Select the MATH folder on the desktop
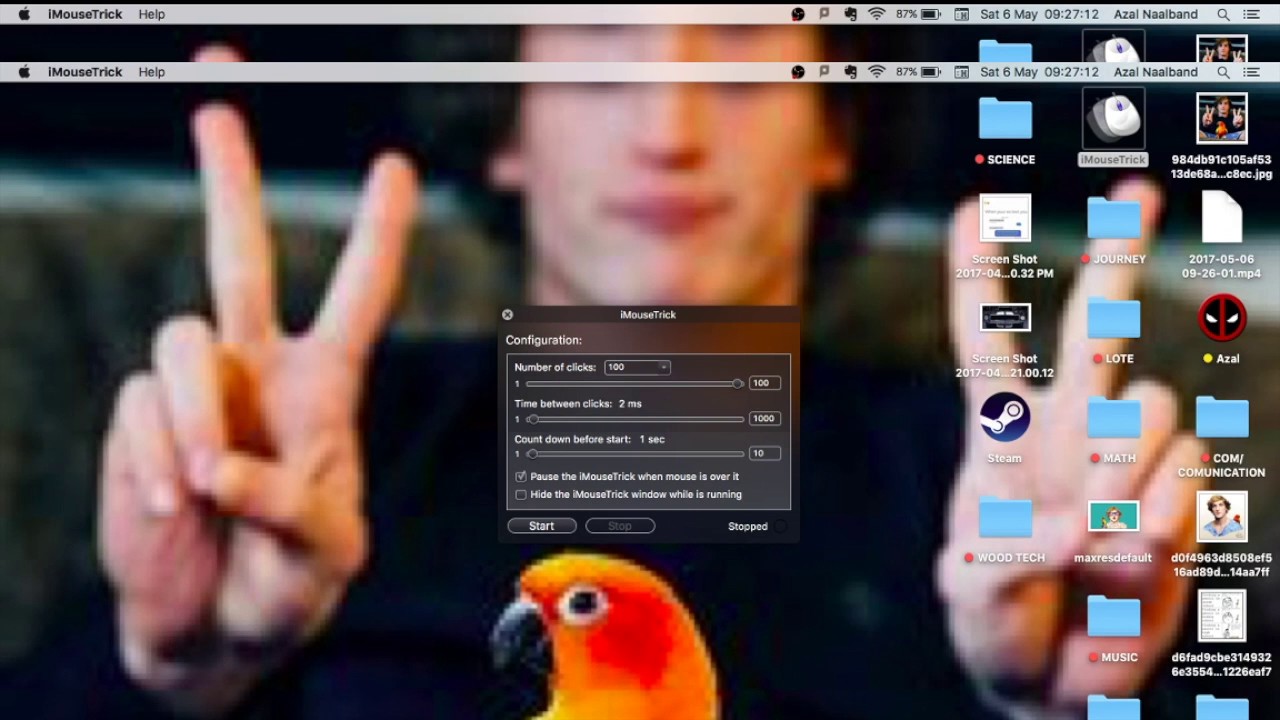This screenshot has height=720, width=1280. [x=1113, y=418]
